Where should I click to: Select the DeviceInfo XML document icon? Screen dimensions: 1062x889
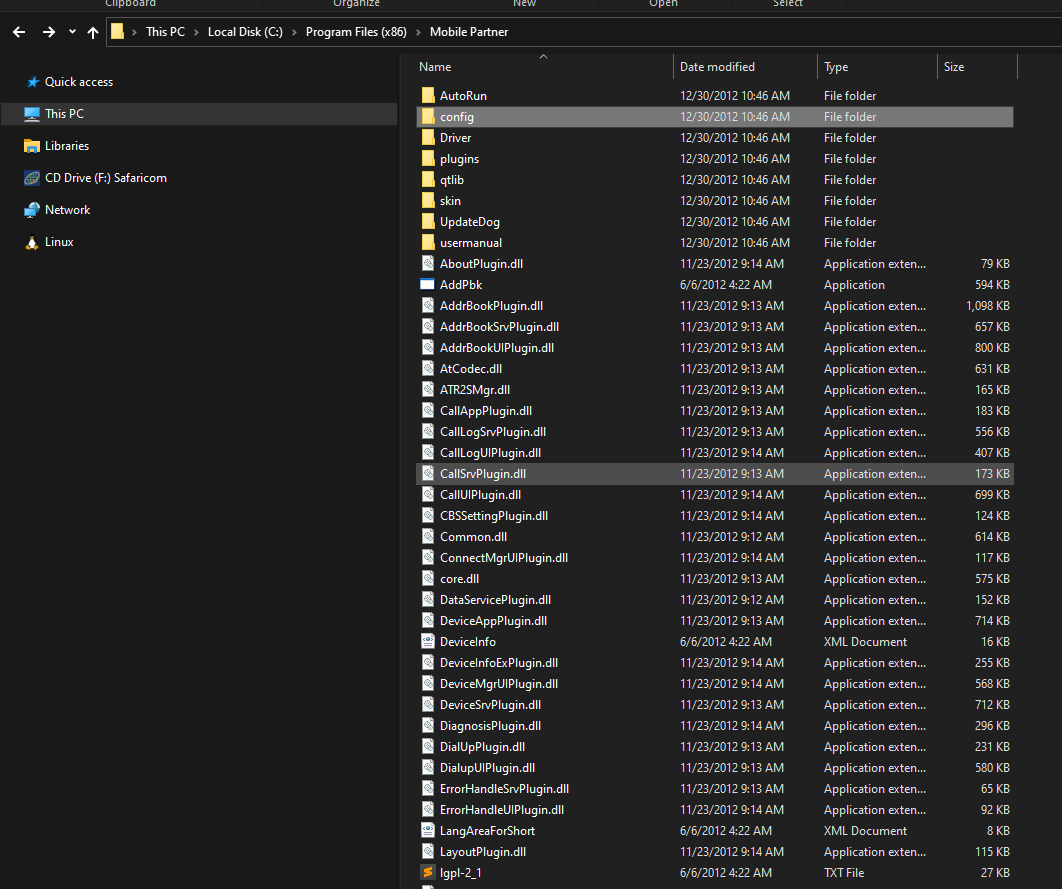pyautogui.click(x=428, y=641)
